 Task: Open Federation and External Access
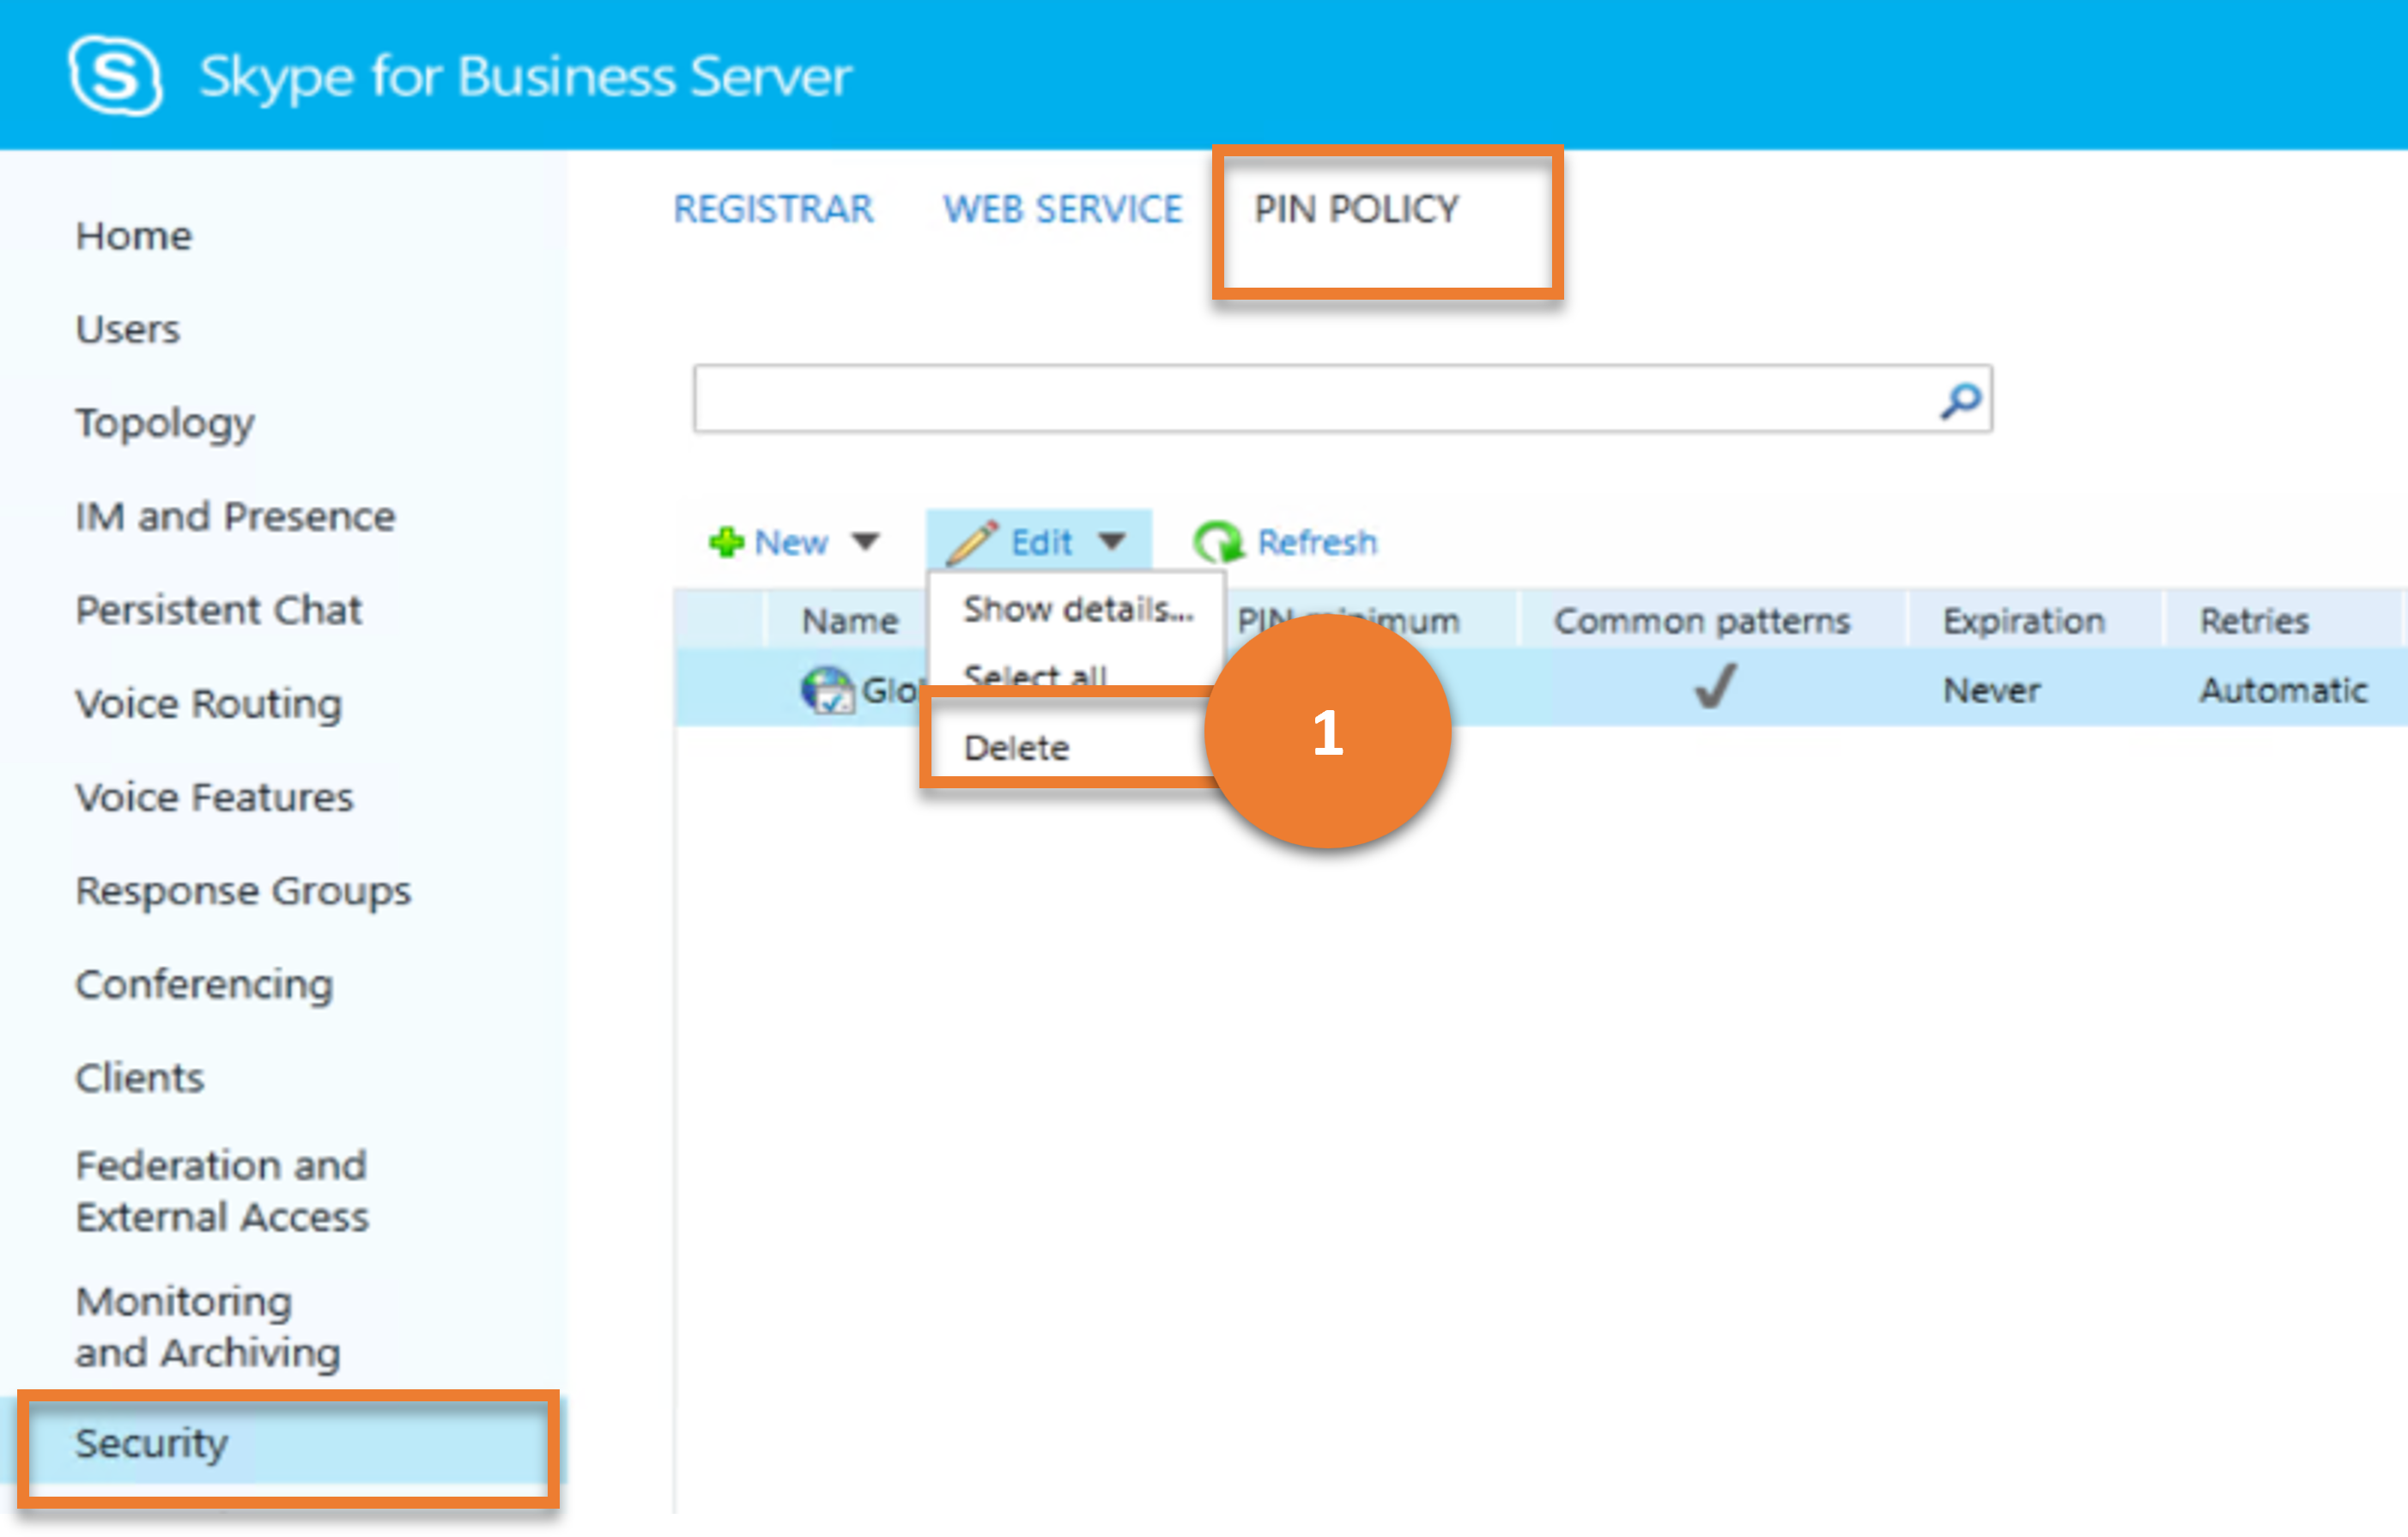coord(223,1191)
